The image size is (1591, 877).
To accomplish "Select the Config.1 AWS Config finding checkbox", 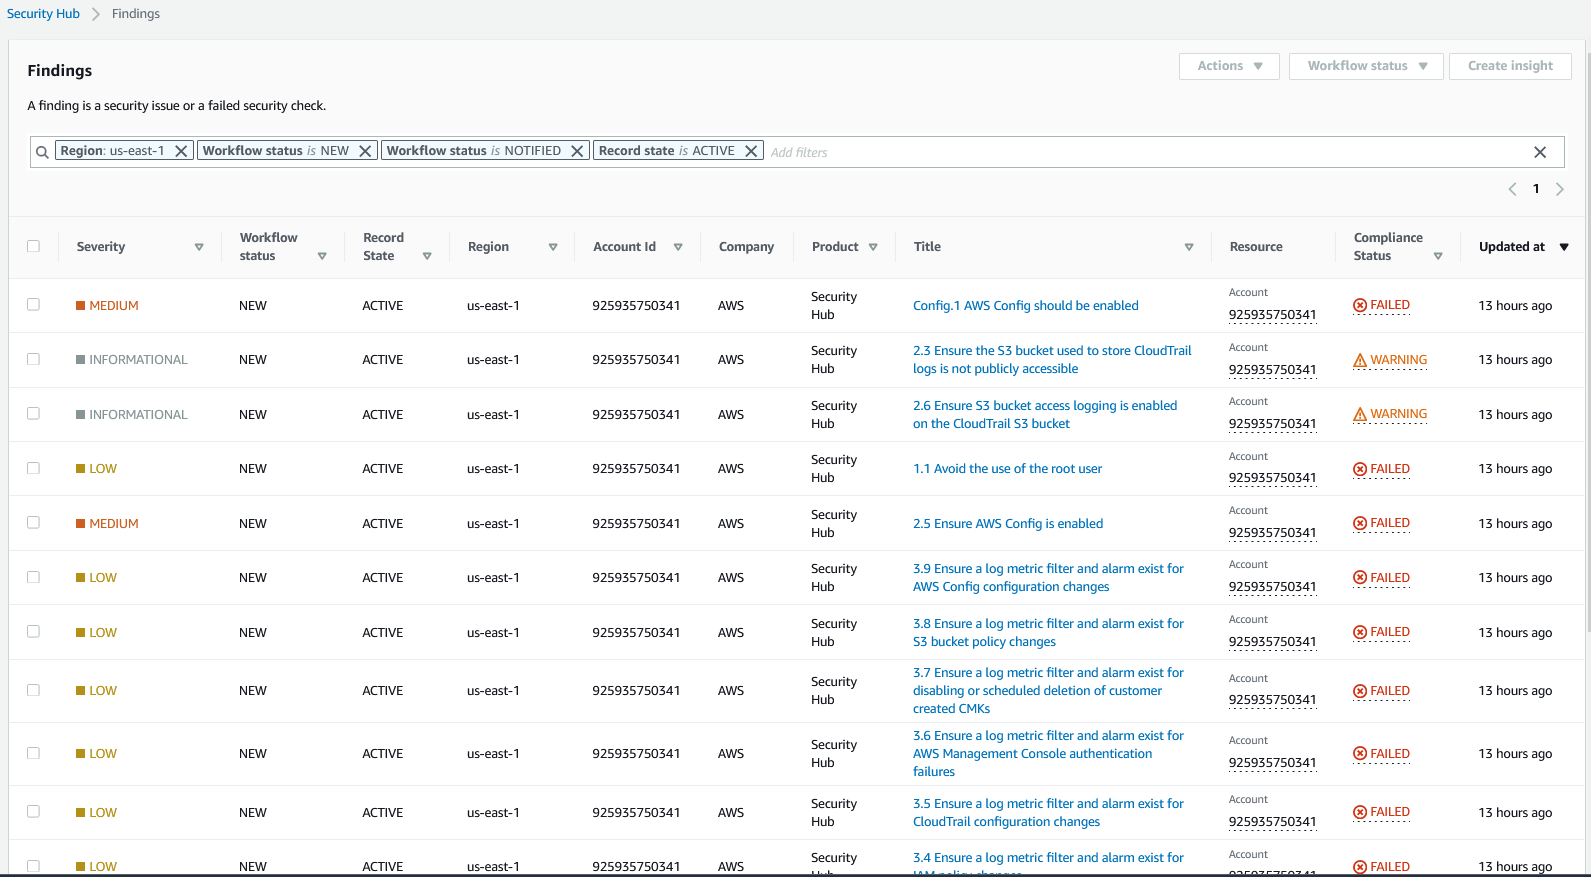I will [x=34, y=305].
